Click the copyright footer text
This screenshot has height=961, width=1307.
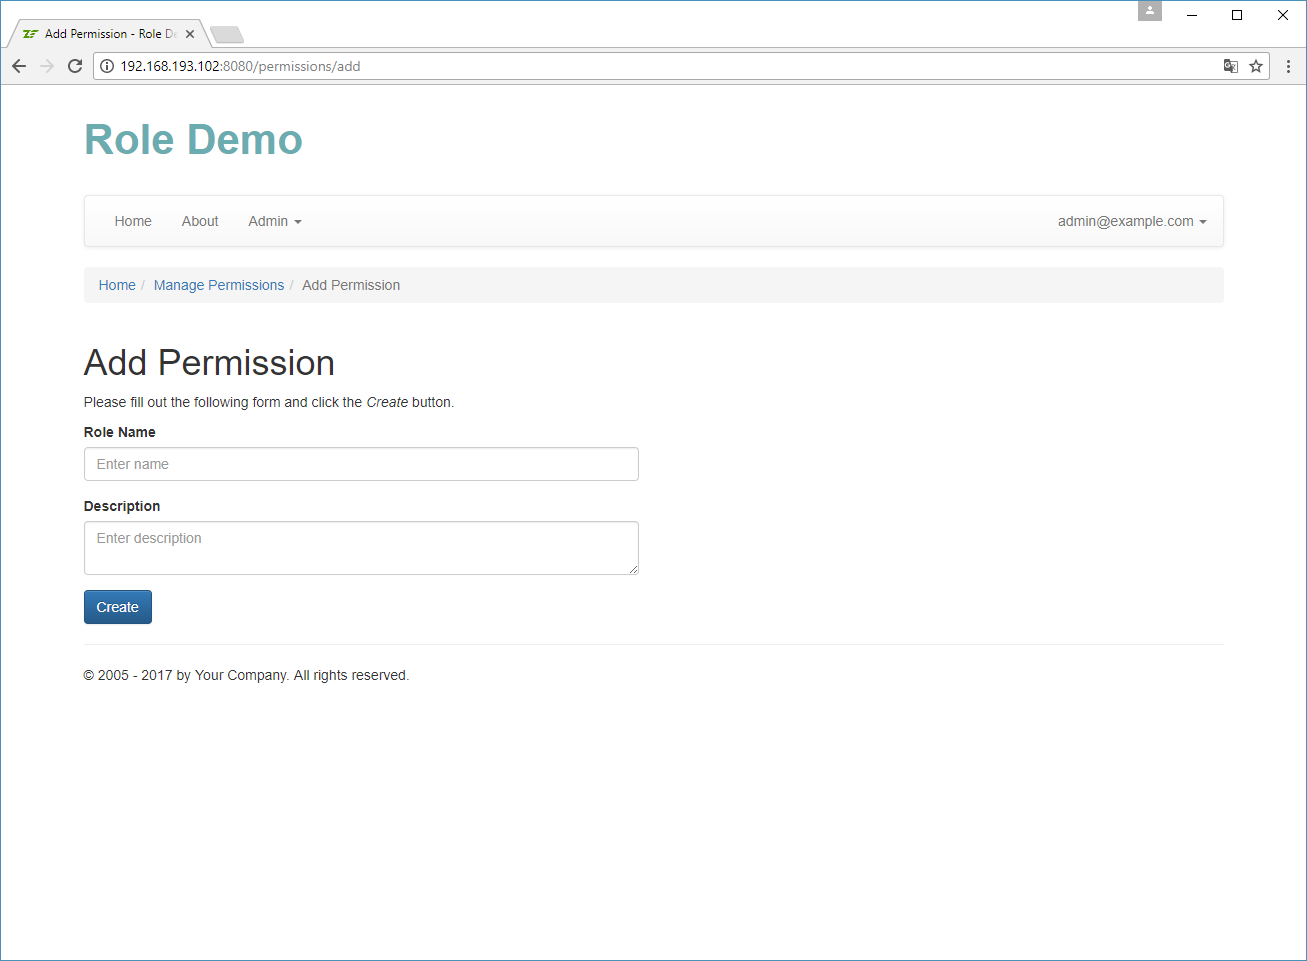tap(246, 675)
